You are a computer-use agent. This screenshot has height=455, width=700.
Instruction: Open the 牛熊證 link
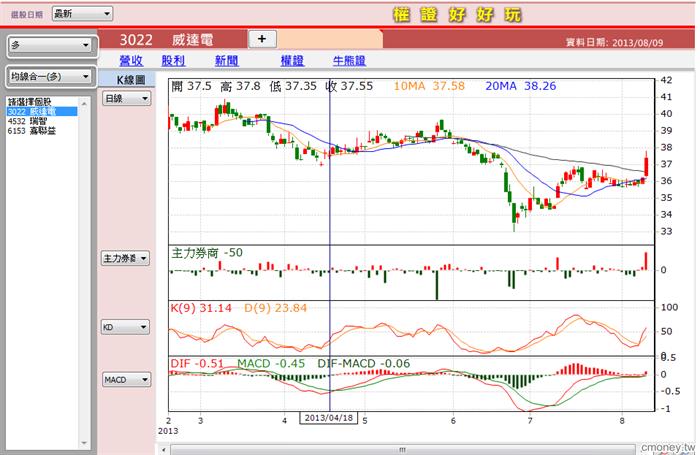click(x=349, y=61)
